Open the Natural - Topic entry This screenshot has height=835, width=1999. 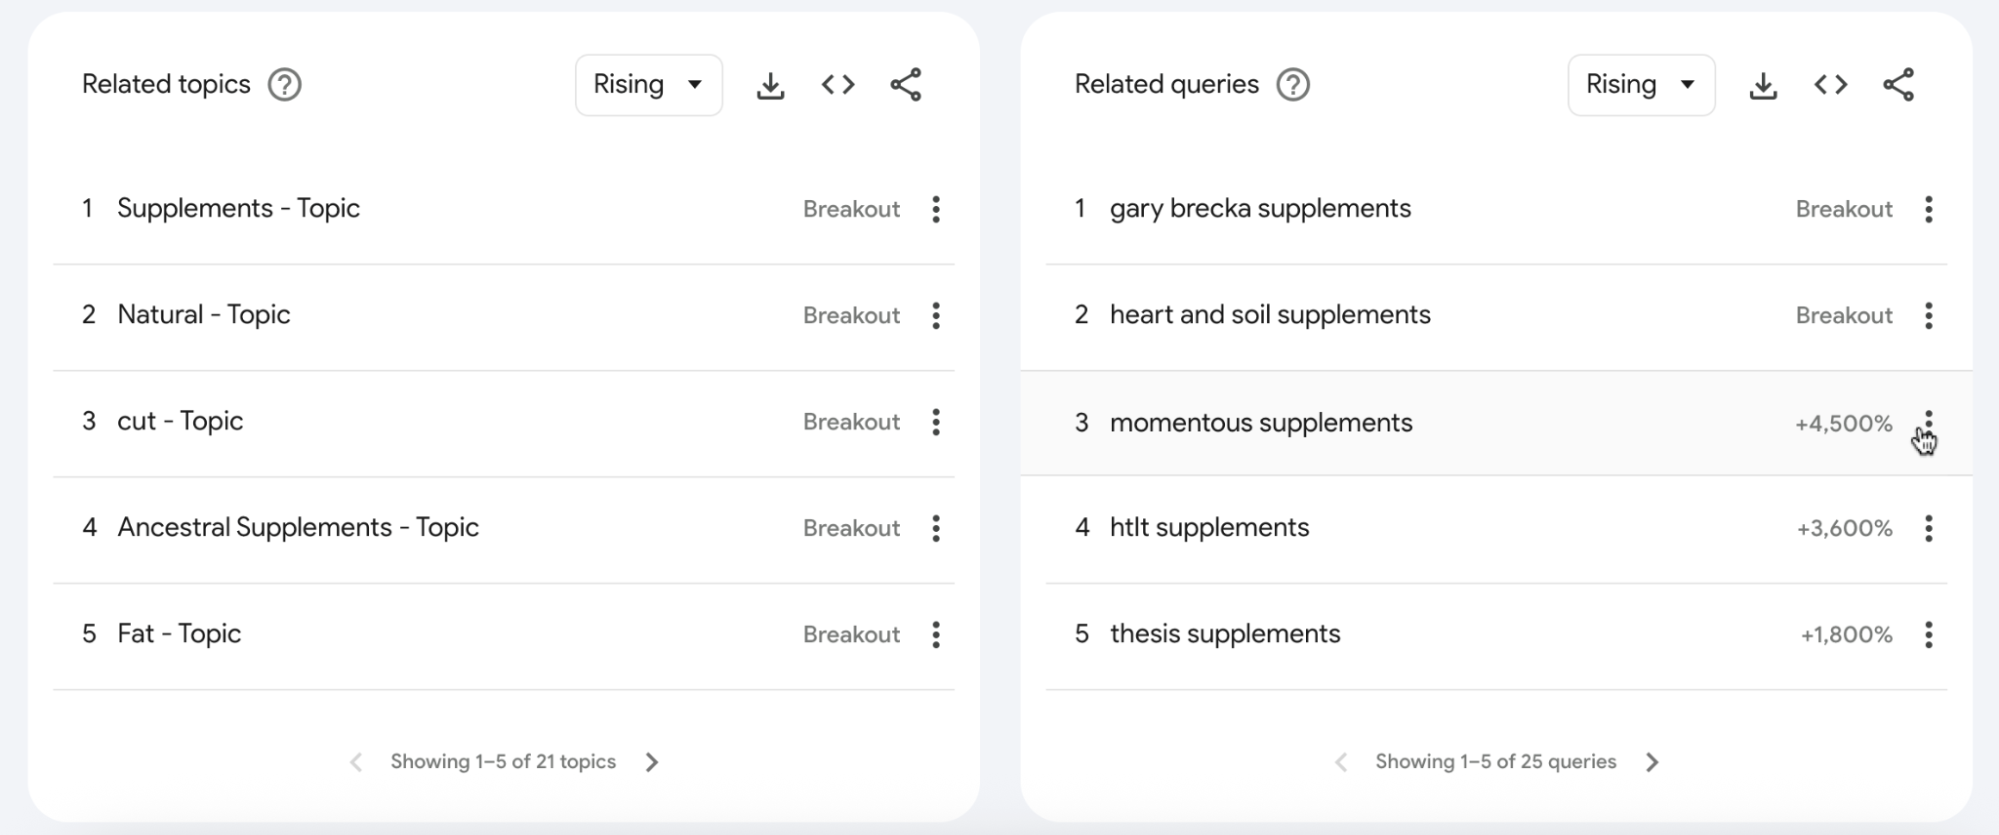[x=204, y=315]
